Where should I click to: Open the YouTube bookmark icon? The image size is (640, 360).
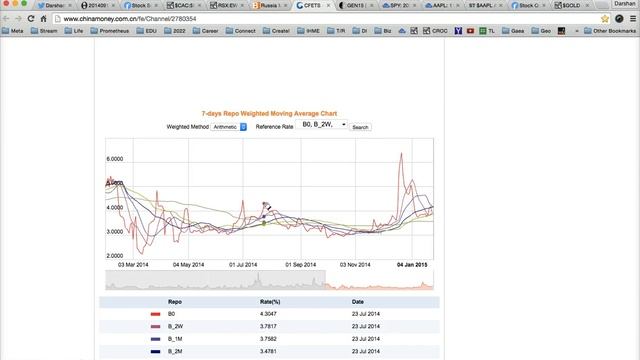click(x=471, y=31)
